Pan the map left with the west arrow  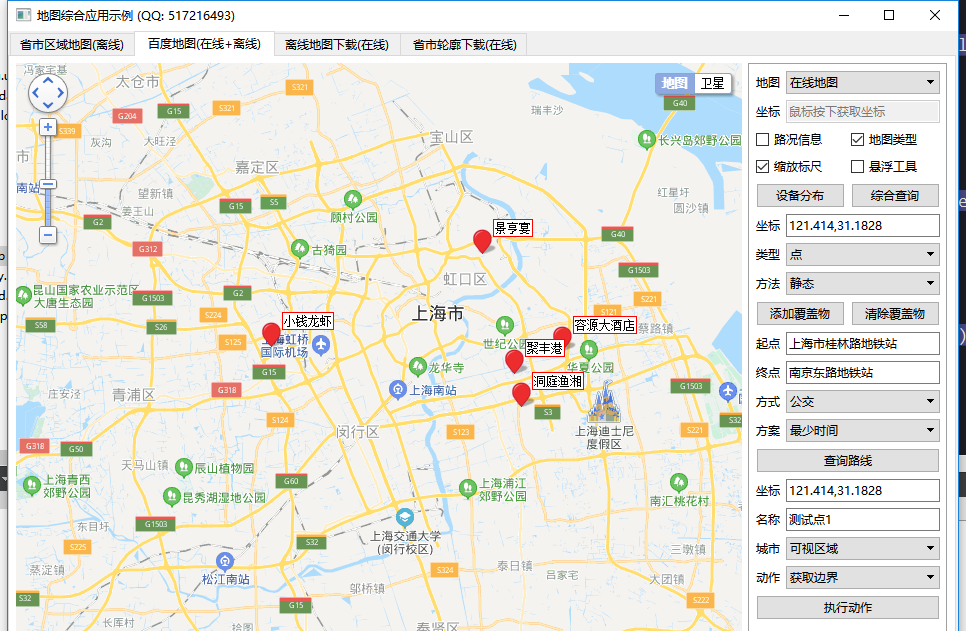tap(35, 93)
